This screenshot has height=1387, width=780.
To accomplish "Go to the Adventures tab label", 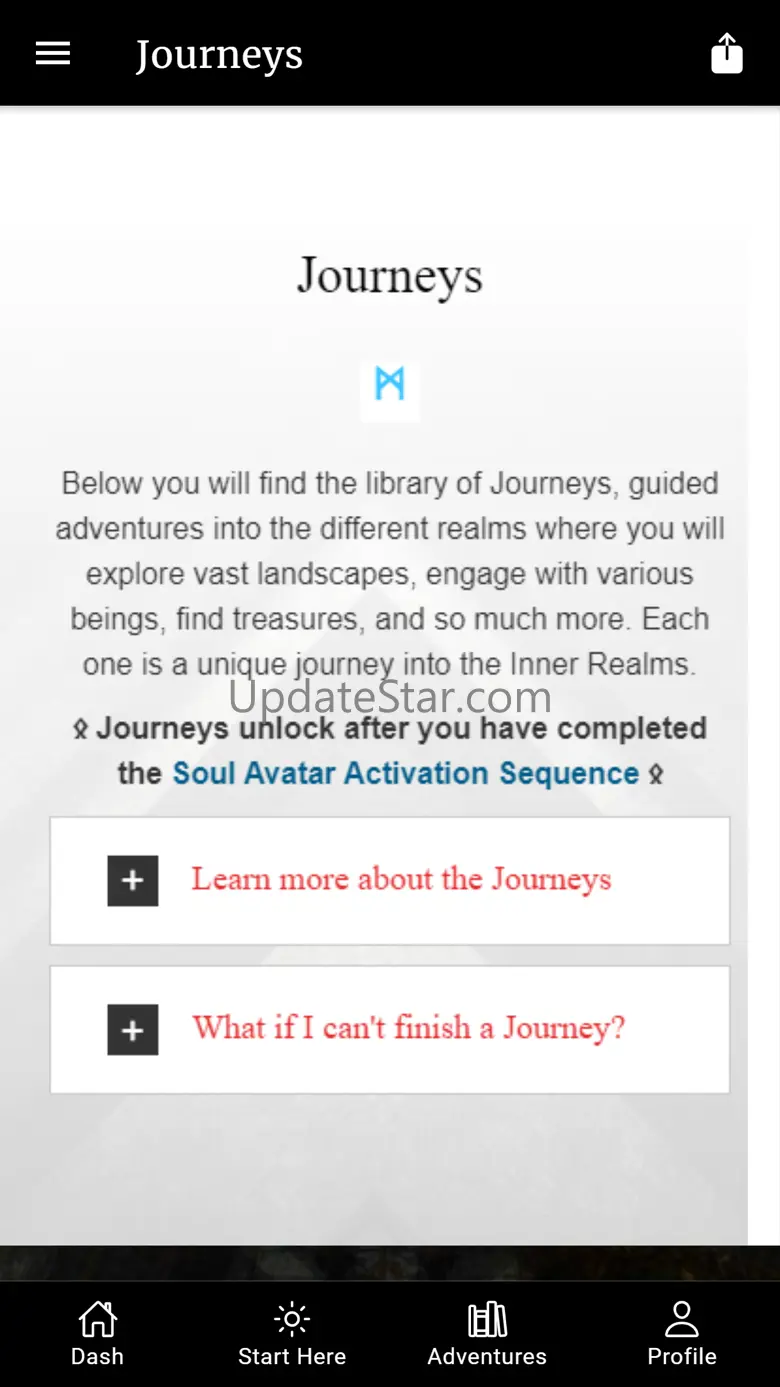I will click(x=487, y=1357).
